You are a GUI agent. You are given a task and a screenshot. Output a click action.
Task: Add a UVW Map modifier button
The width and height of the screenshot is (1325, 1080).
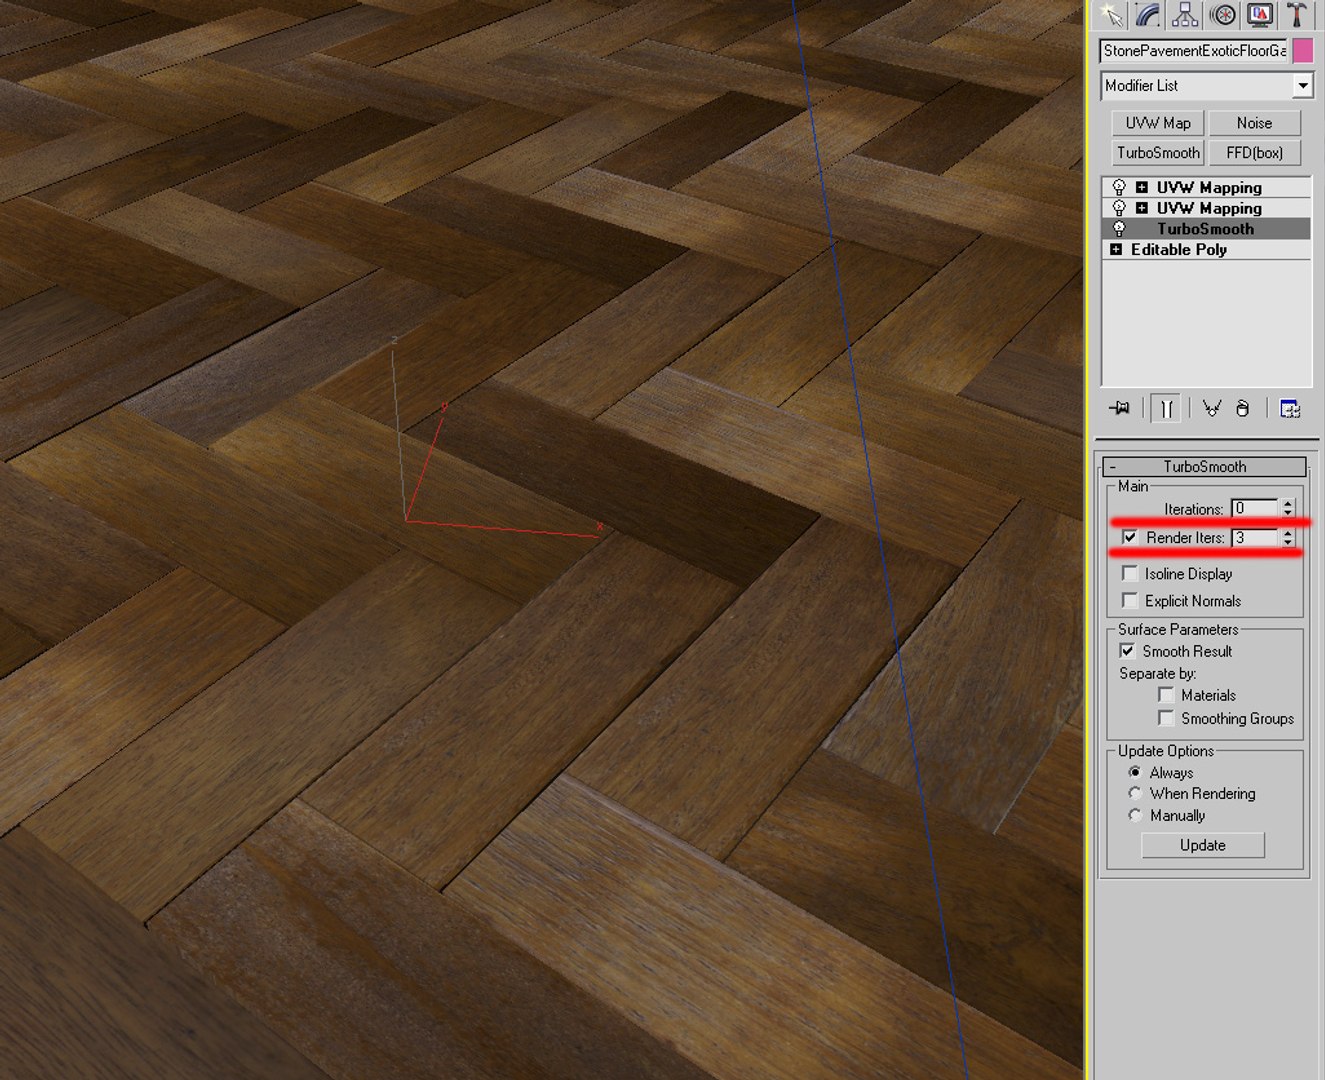[x=1158, y=123]
